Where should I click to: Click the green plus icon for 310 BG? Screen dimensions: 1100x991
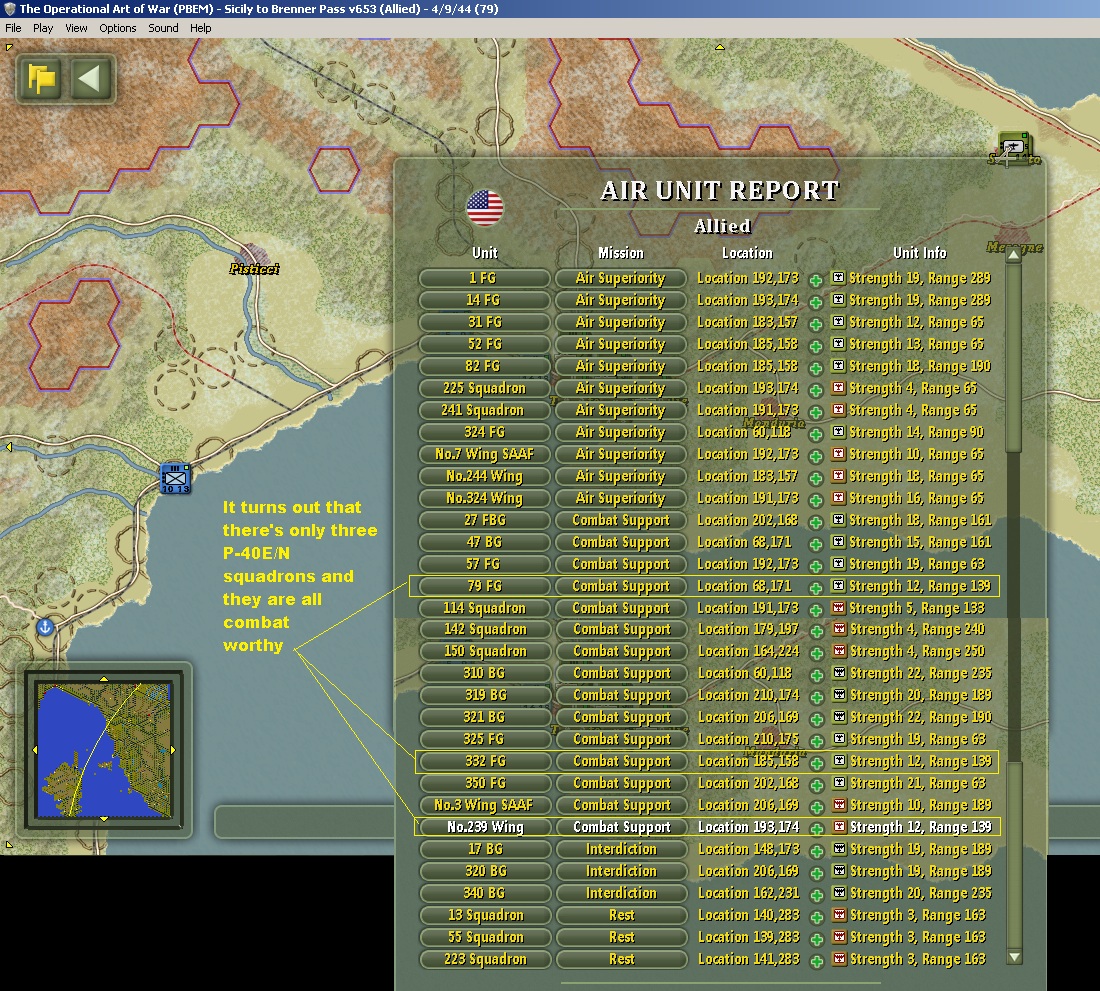click(817, 675)
